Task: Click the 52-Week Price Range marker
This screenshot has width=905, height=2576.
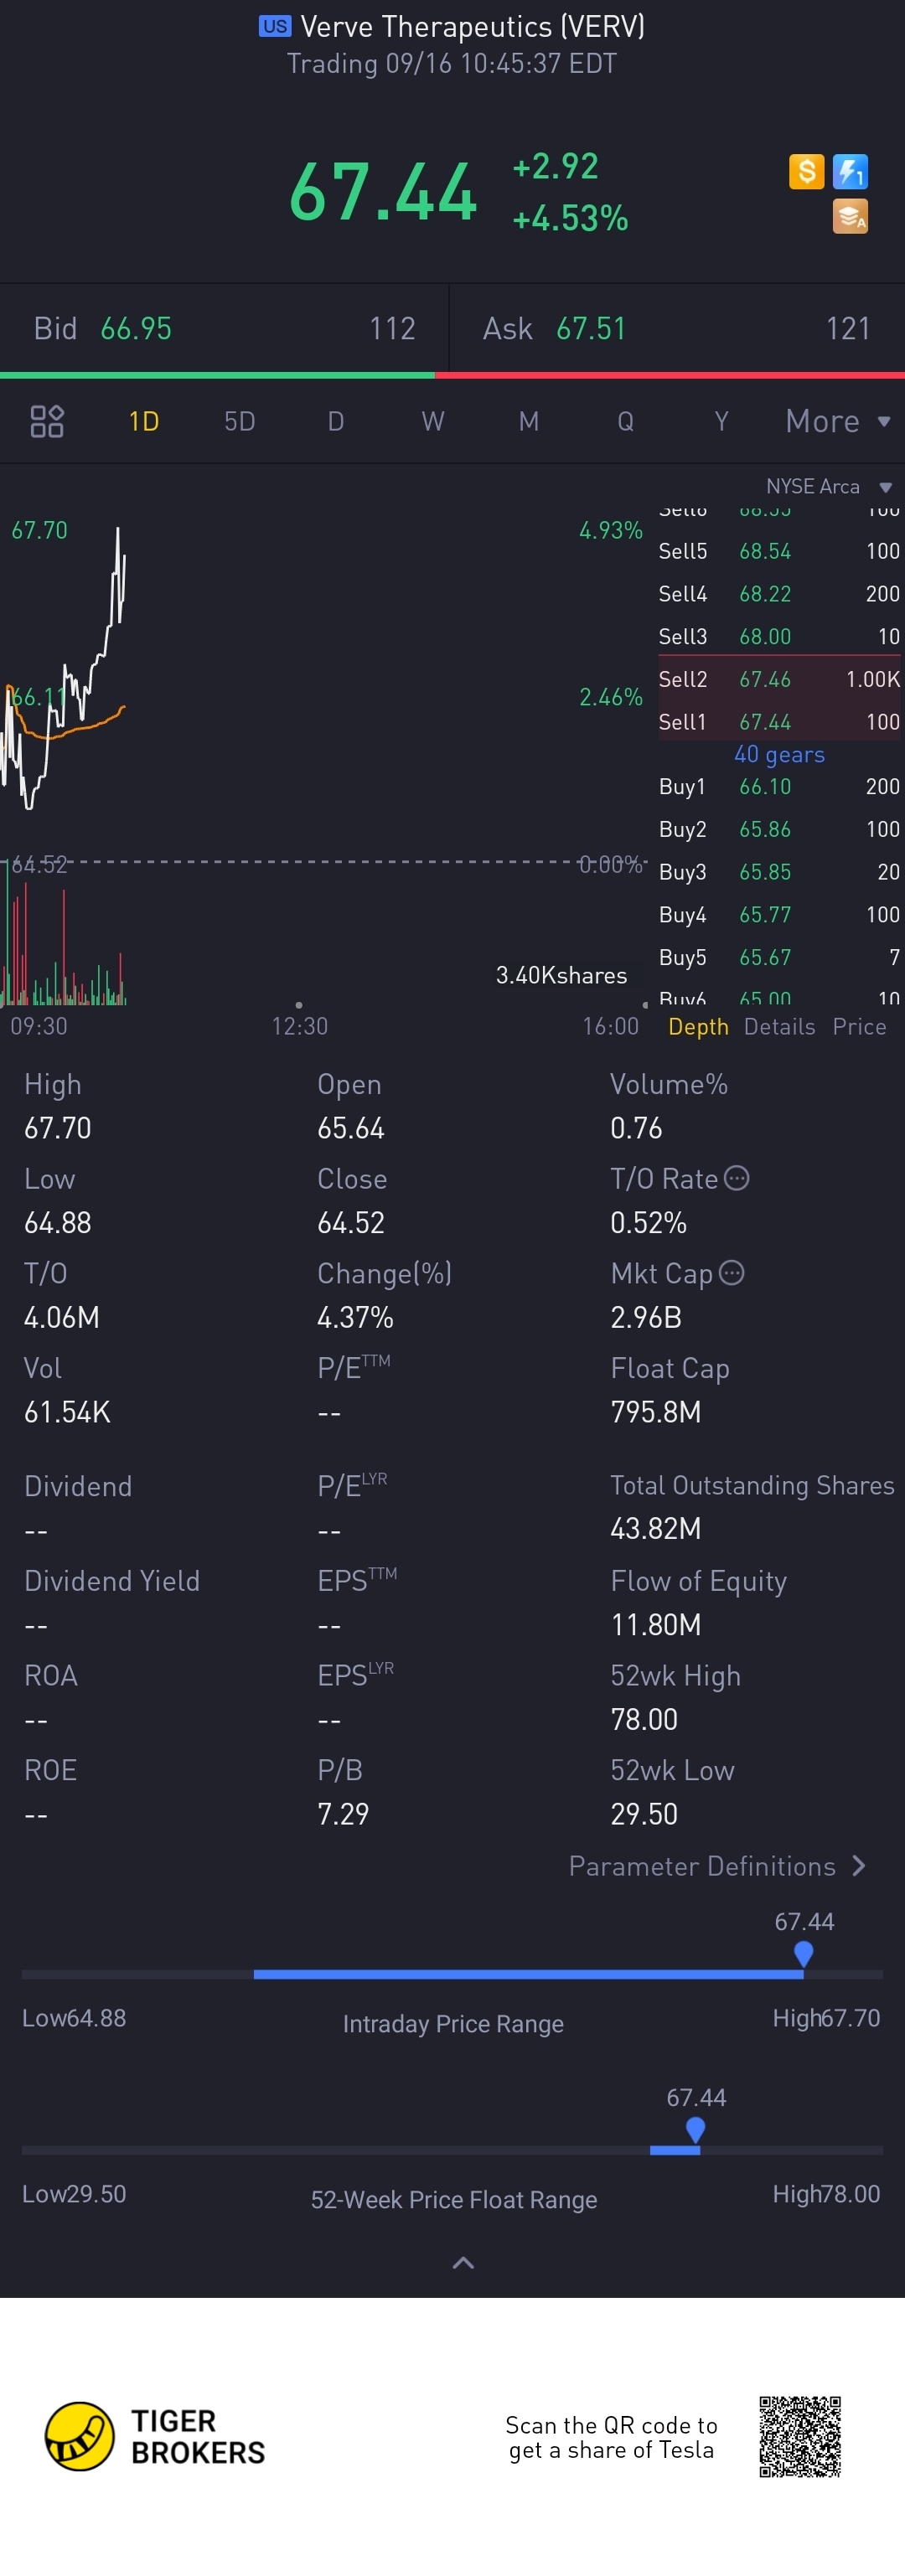Action: pyautogui.click(x=695, y=2129)
